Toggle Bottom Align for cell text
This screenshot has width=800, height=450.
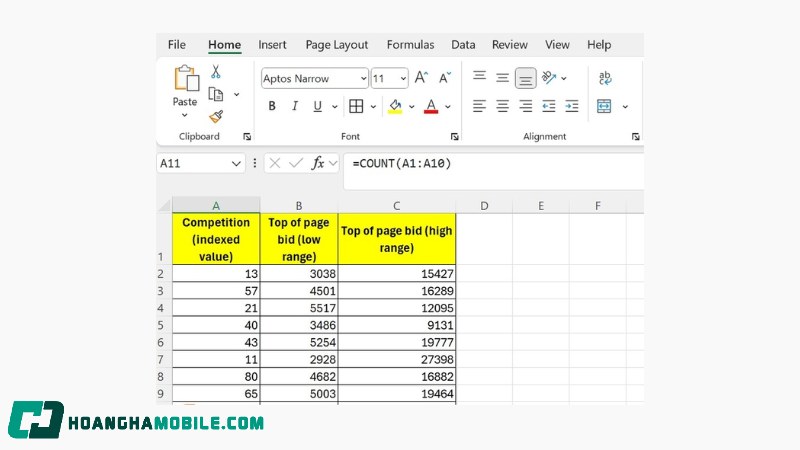click(525, 78)
